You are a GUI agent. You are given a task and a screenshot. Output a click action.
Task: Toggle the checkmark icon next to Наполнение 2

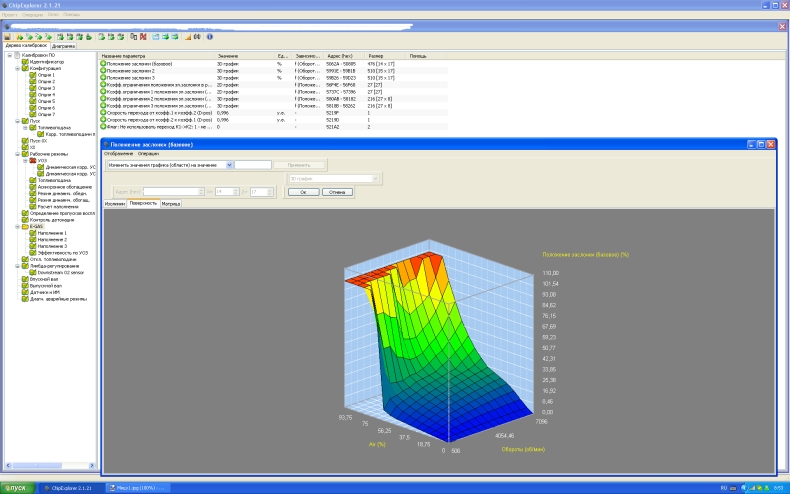(x=32, y=240)
